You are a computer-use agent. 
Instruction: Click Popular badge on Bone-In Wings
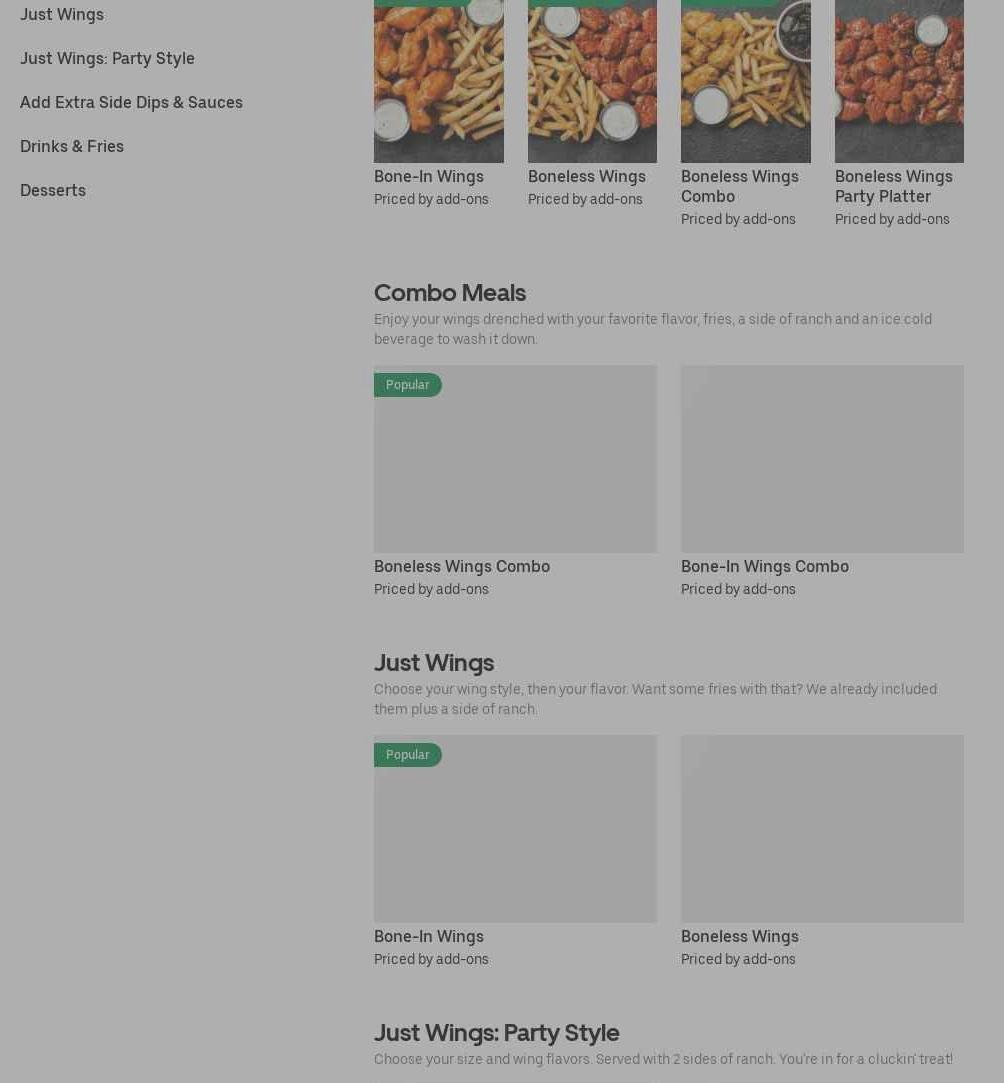[407, 755]
